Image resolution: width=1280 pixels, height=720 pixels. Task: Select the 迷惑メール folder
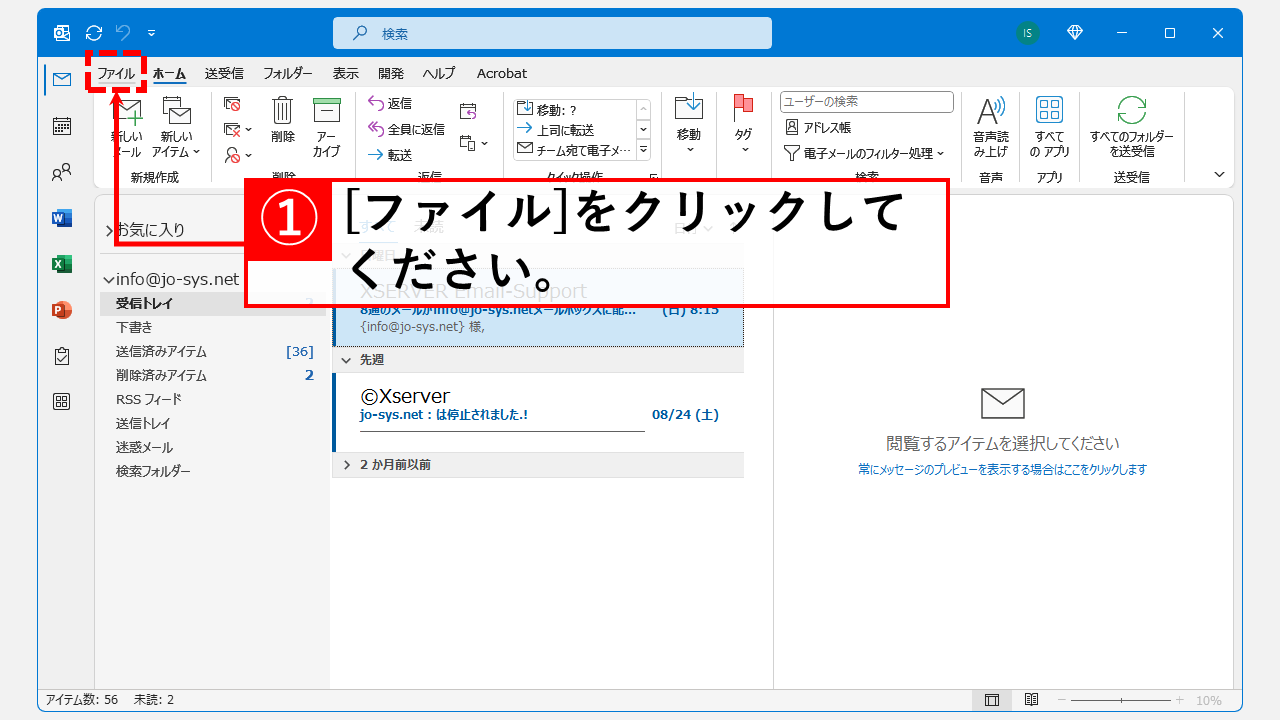tap(214, 447)
